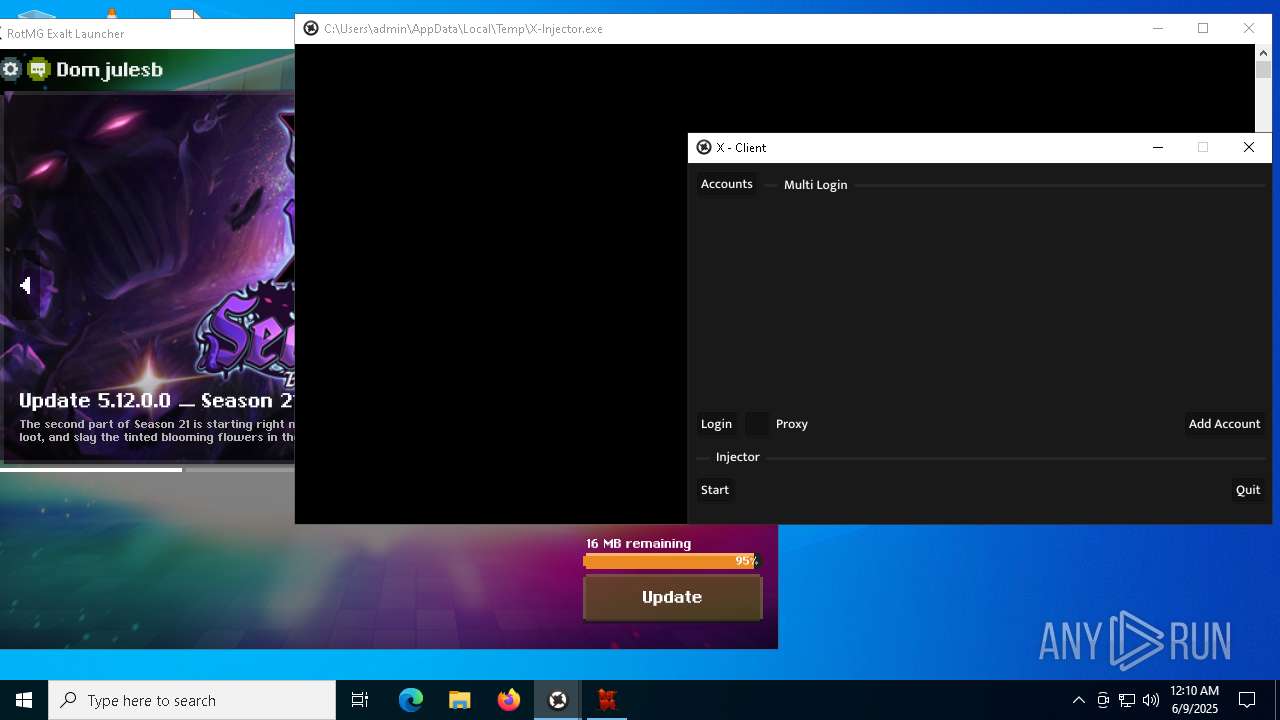Click the Update button in RotMG launcher
The height and width of the screenshot is (720, 1280).
coord(672,597)
